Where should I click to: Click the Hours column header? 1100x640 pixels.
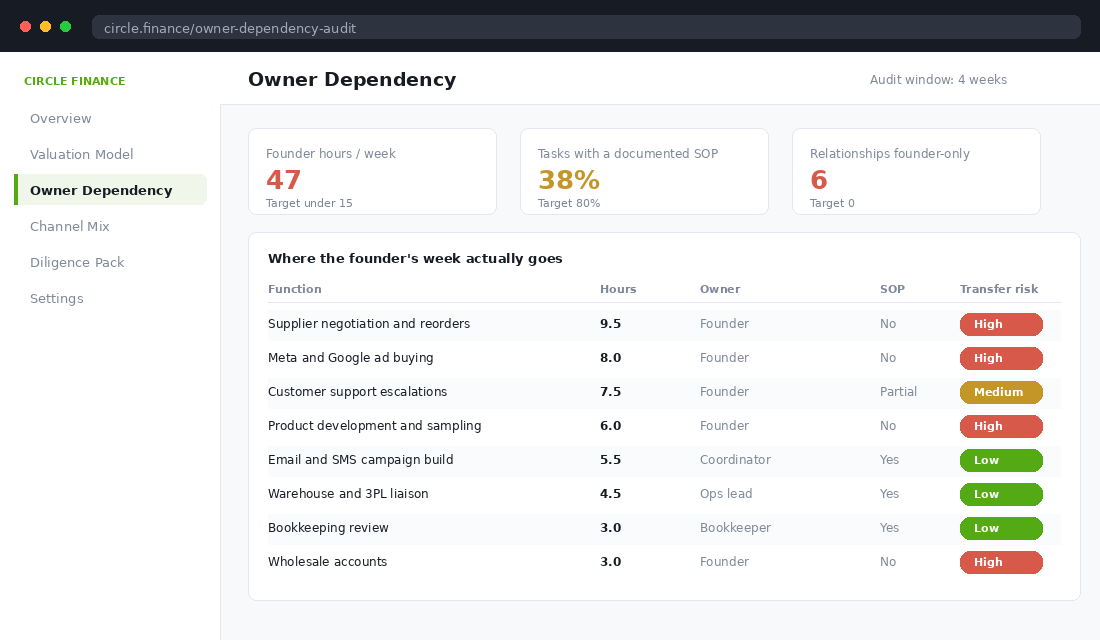[618, 289]
